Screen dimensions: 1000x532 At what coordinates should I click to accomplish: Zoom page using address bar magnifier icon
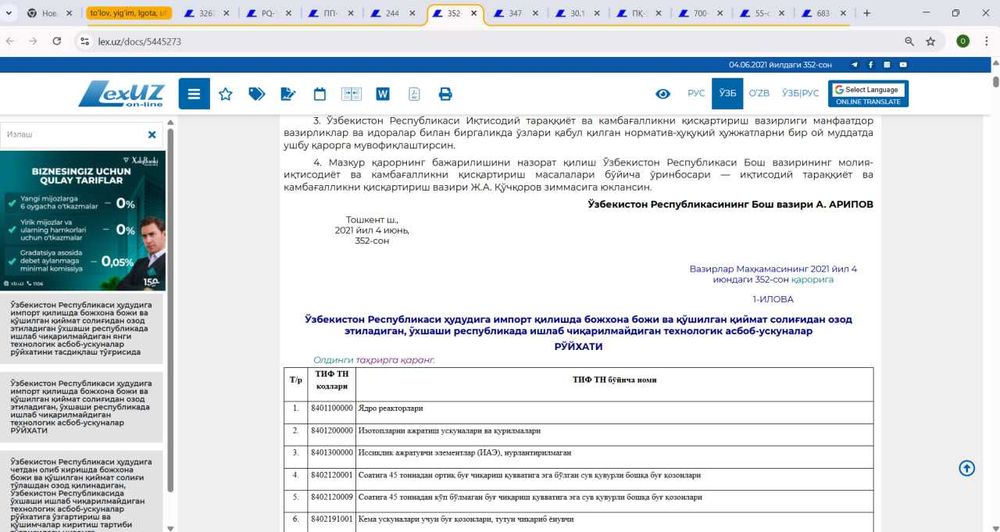909,41
